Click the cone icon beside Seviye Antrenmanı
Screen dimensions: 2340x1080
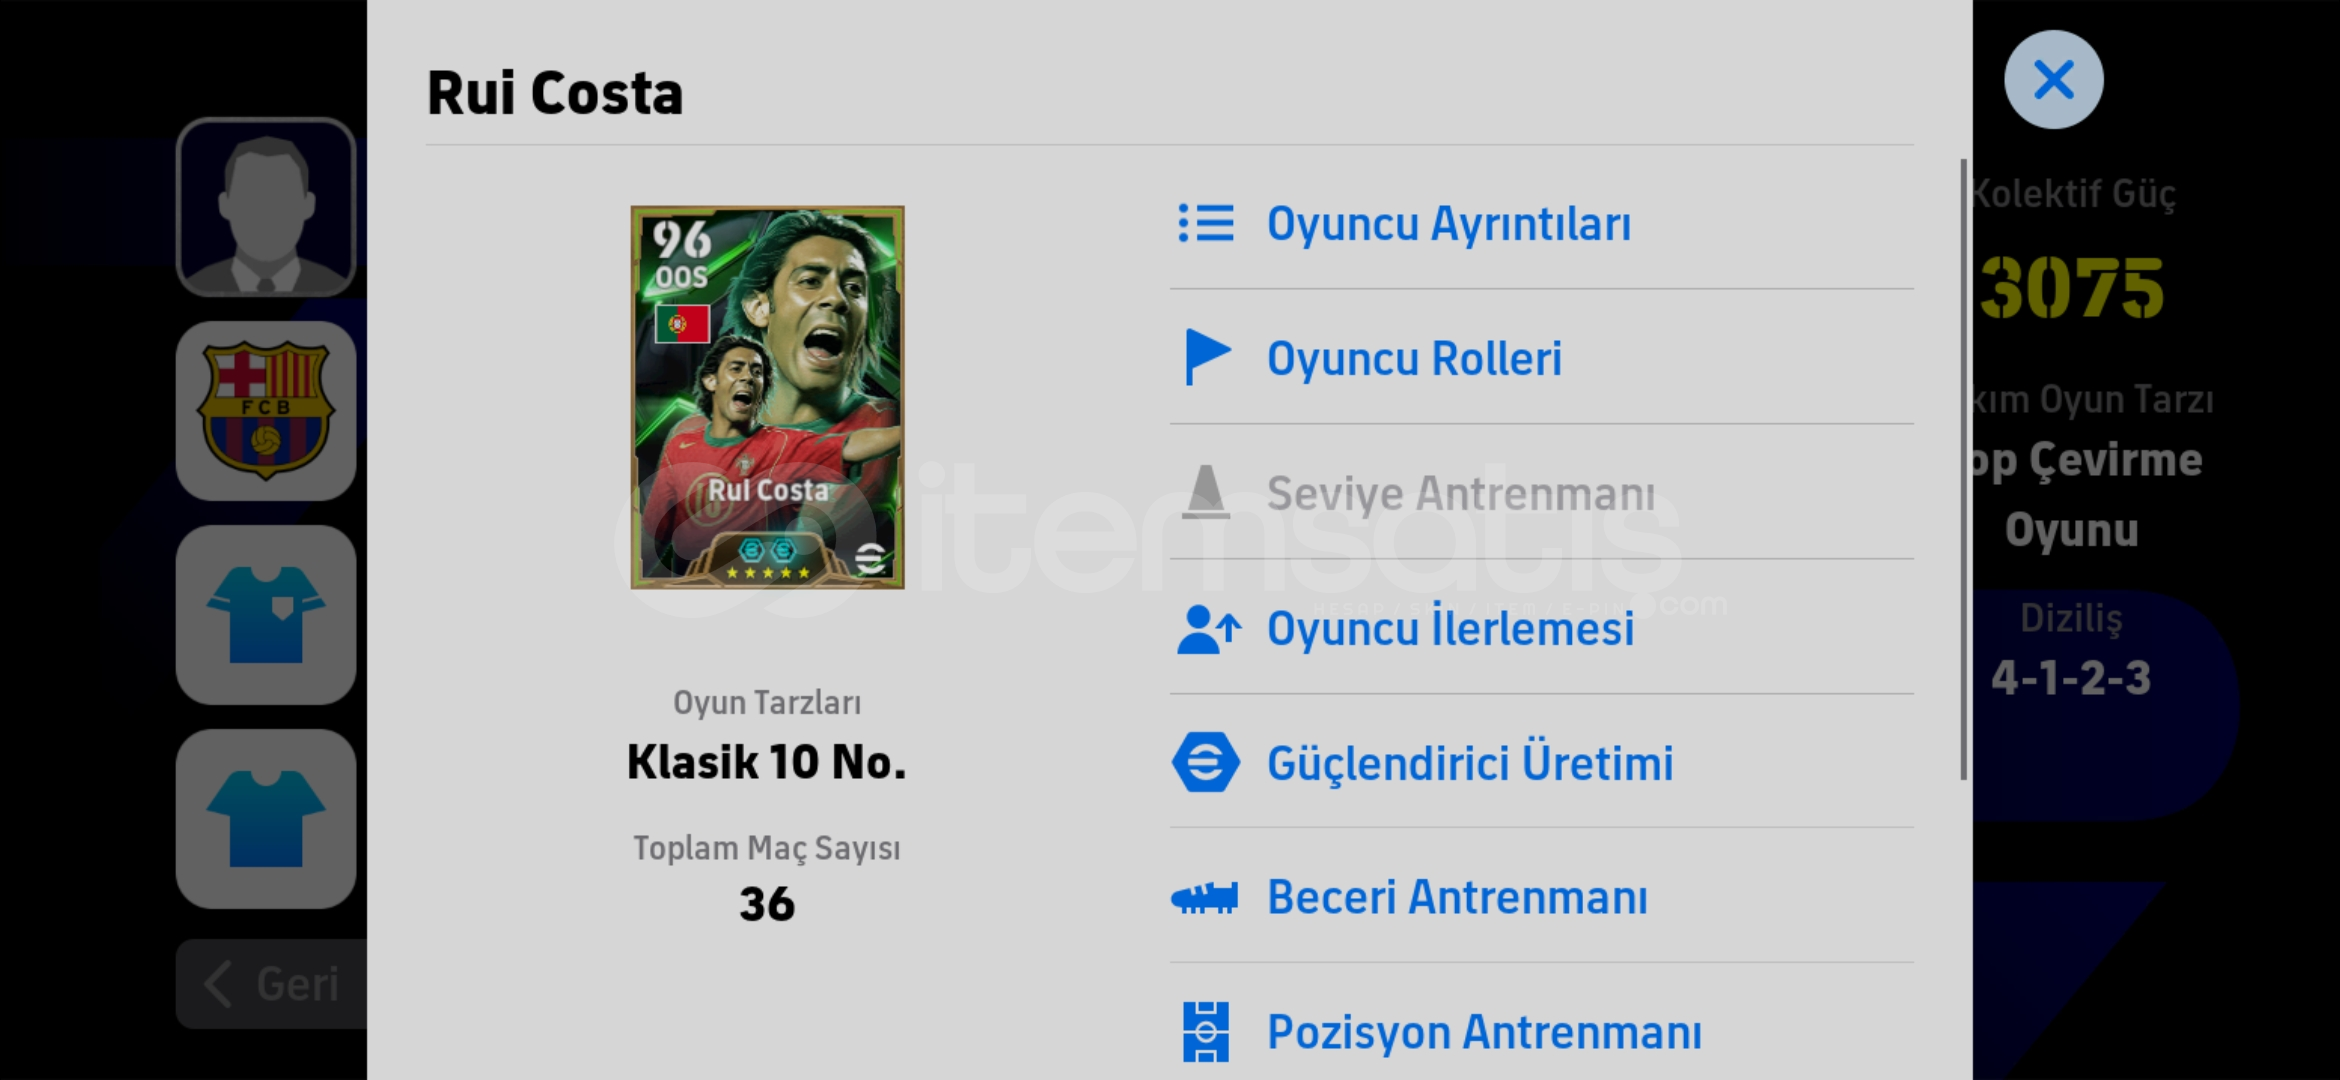[x=1205, y=492]
